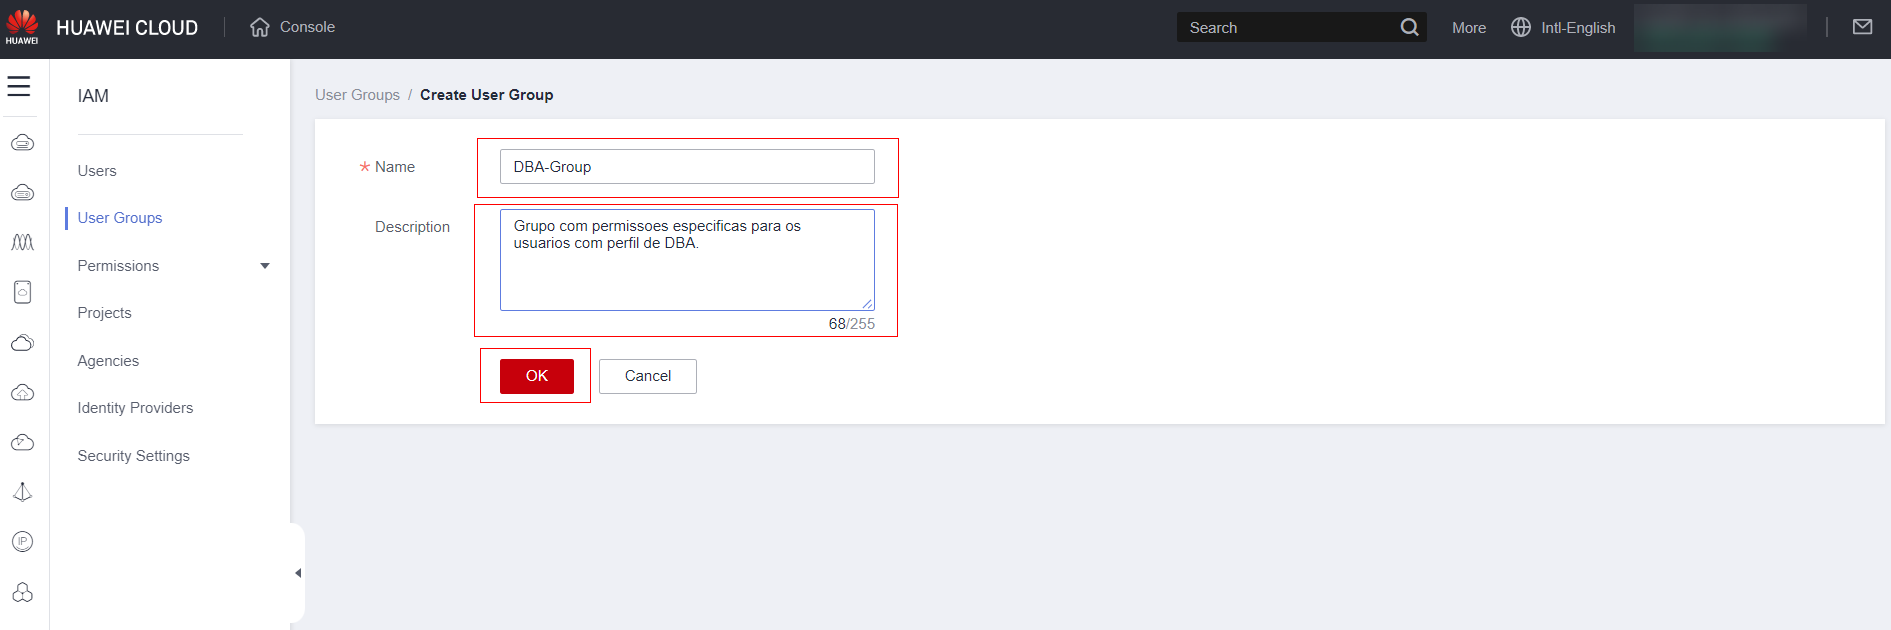Click the cloud upload/backup sidebar icon

[x=22, y=393]
